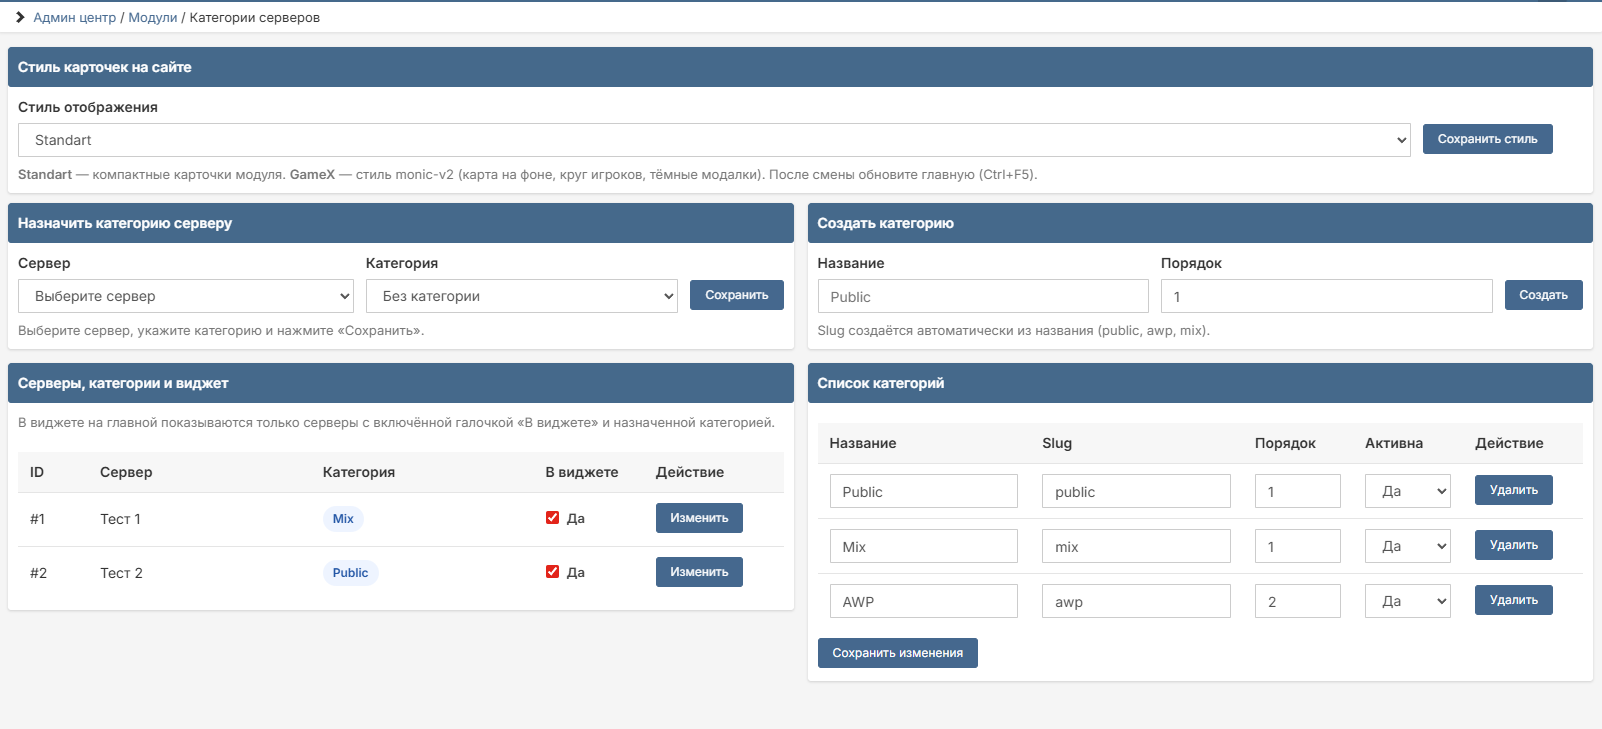This screenshot has height=729, width=1602.
Task: Focus the new category Название field
Action: pos(983,296)
